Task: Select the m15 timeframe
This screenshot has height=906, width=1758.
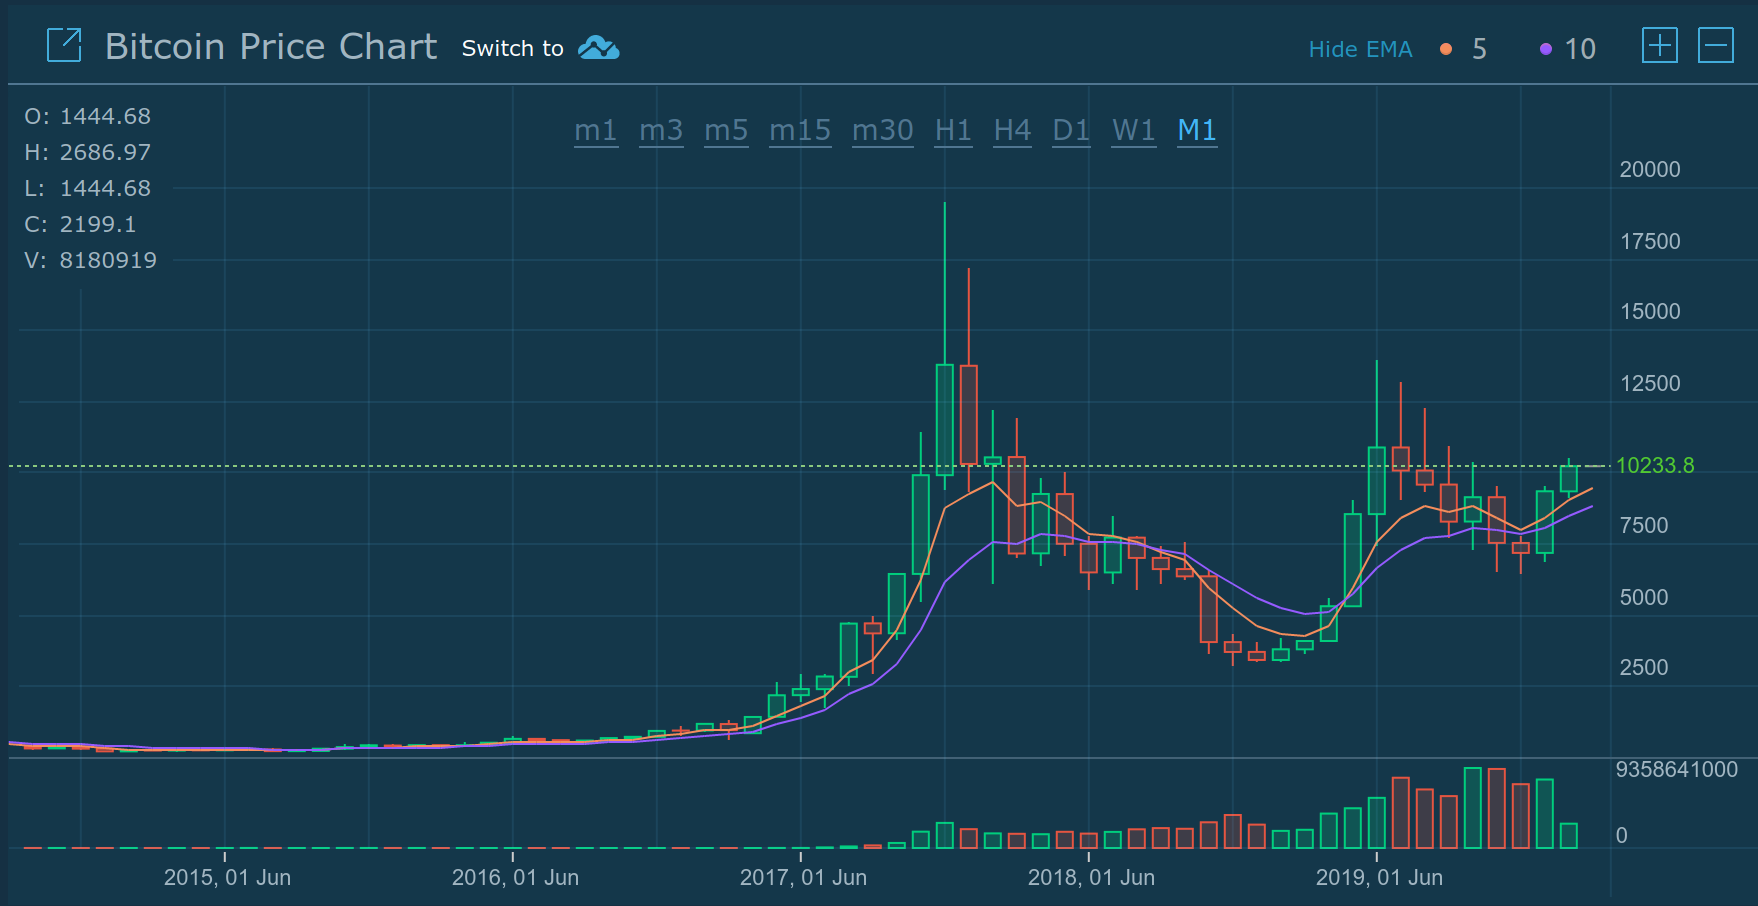Action: point(800,130)
